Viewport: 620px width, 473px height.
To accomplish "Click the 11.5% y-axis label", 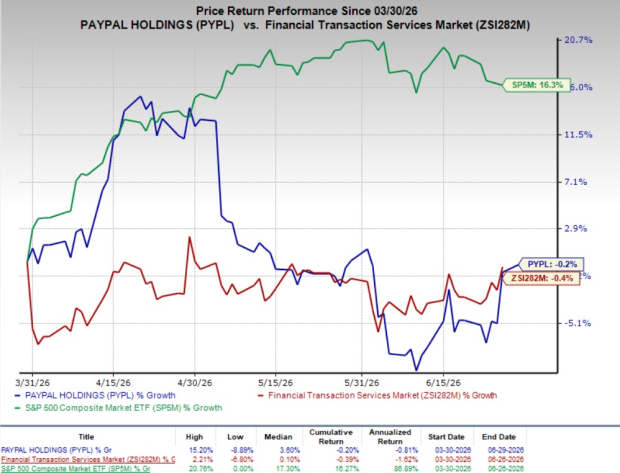I will 578,135.
